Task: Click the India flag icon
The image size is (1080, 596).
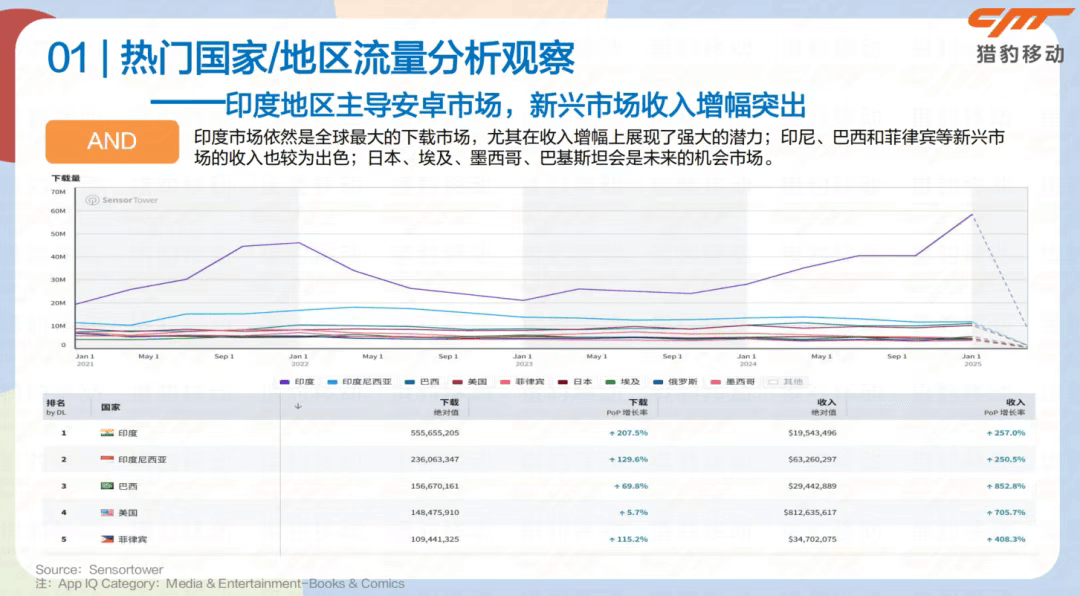Action: tap(108, 433)
